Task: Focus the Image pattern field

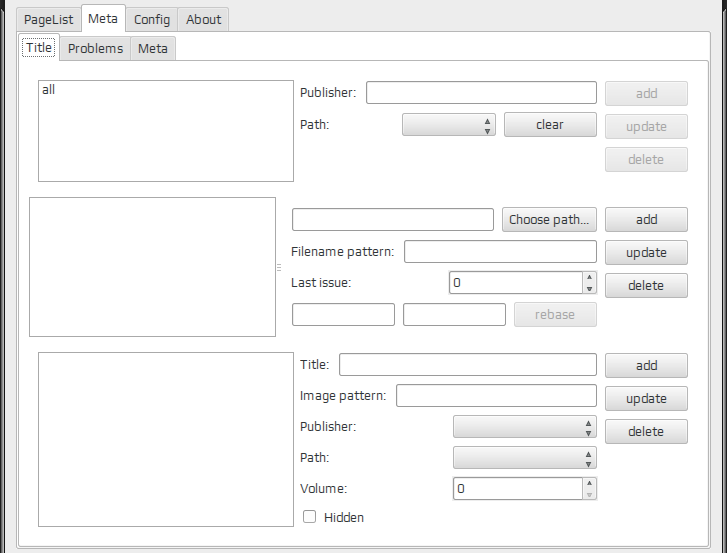Action: pos(496,395)
